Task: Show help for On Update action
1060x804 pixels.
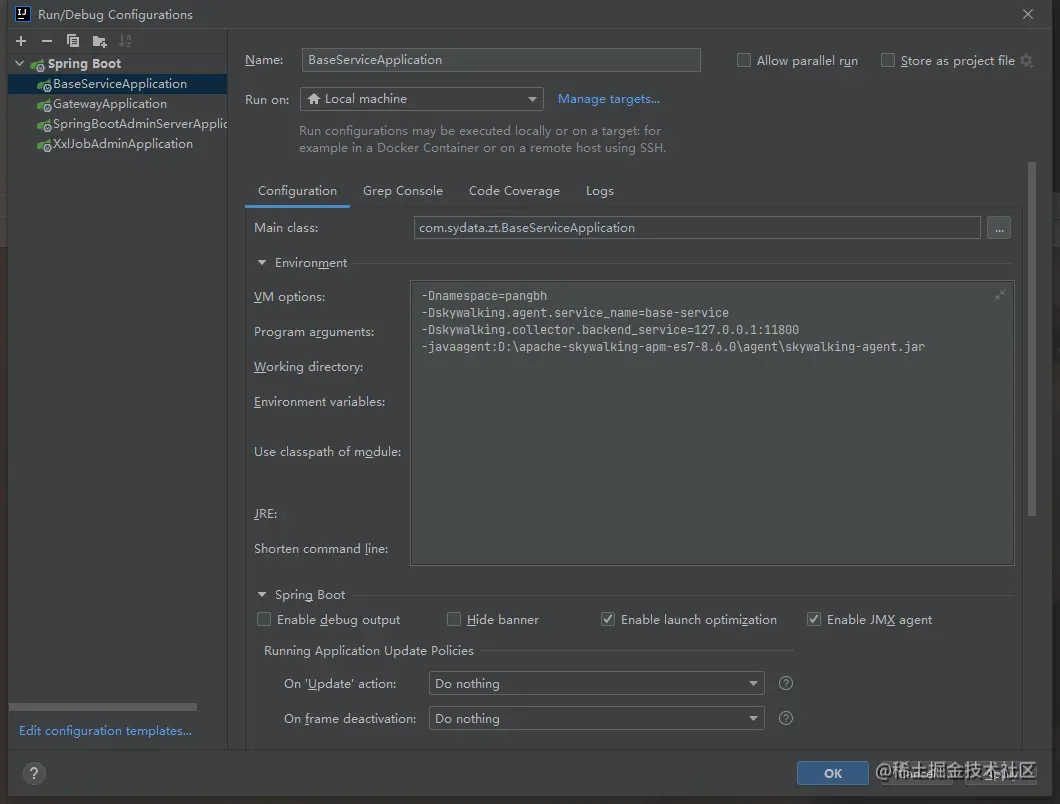Action: coord(786,683)
